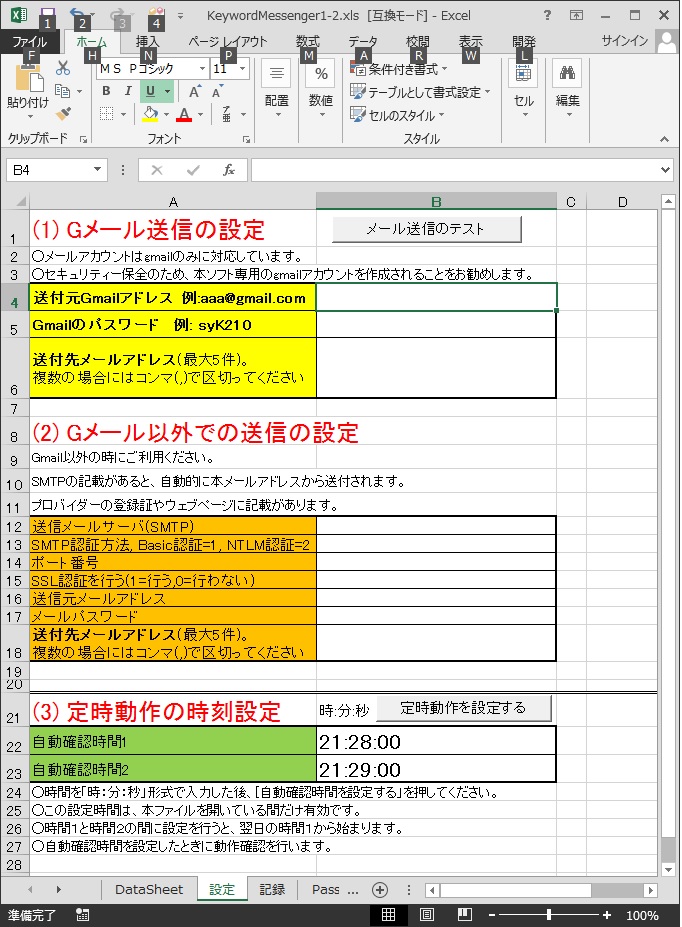Switch to the Developer (開発) tab
Viewport: 682px width, 927px height.
tap(524, 41)
